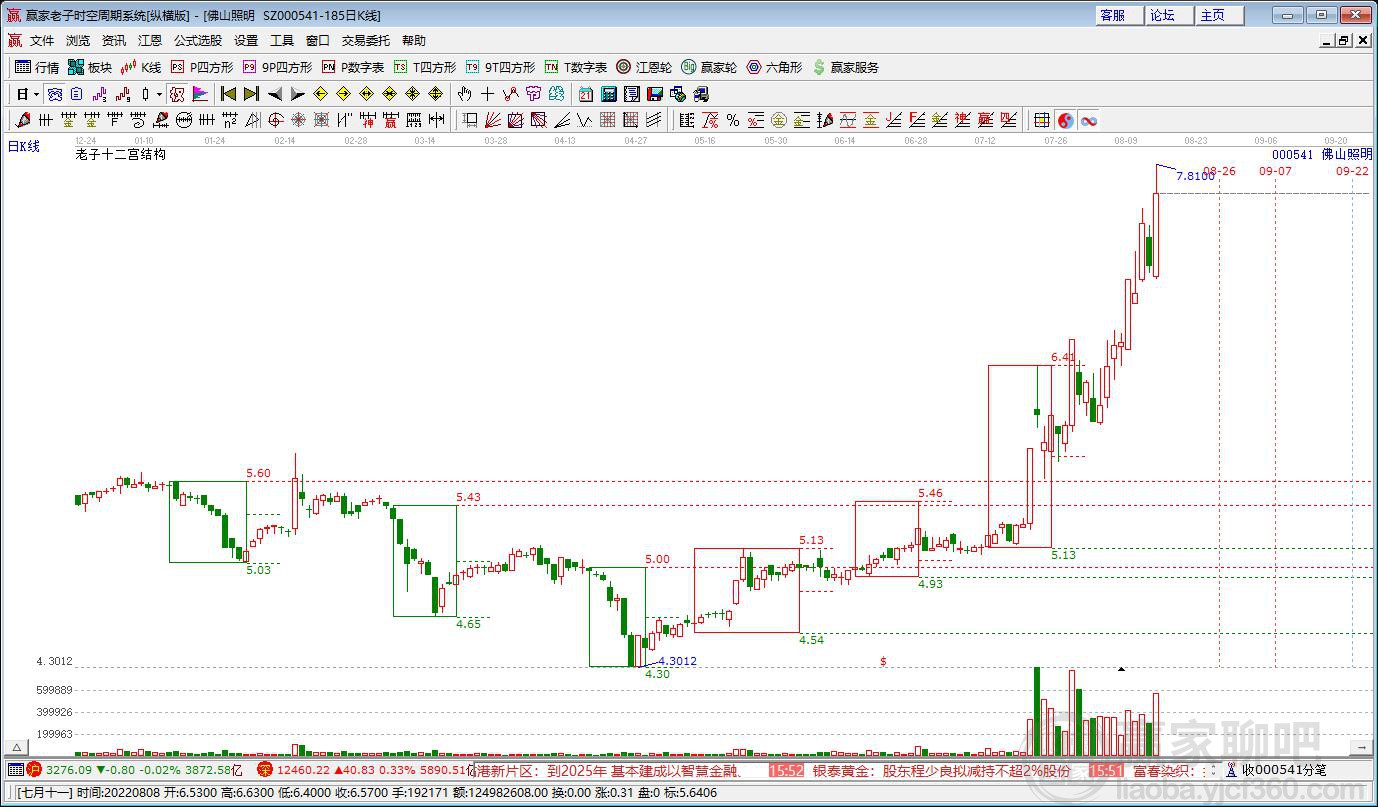Image resolution: width=1378 pixels, height=807 pixels.
Task: Open the T数字表 time number table
Action: tap(576, 67)
